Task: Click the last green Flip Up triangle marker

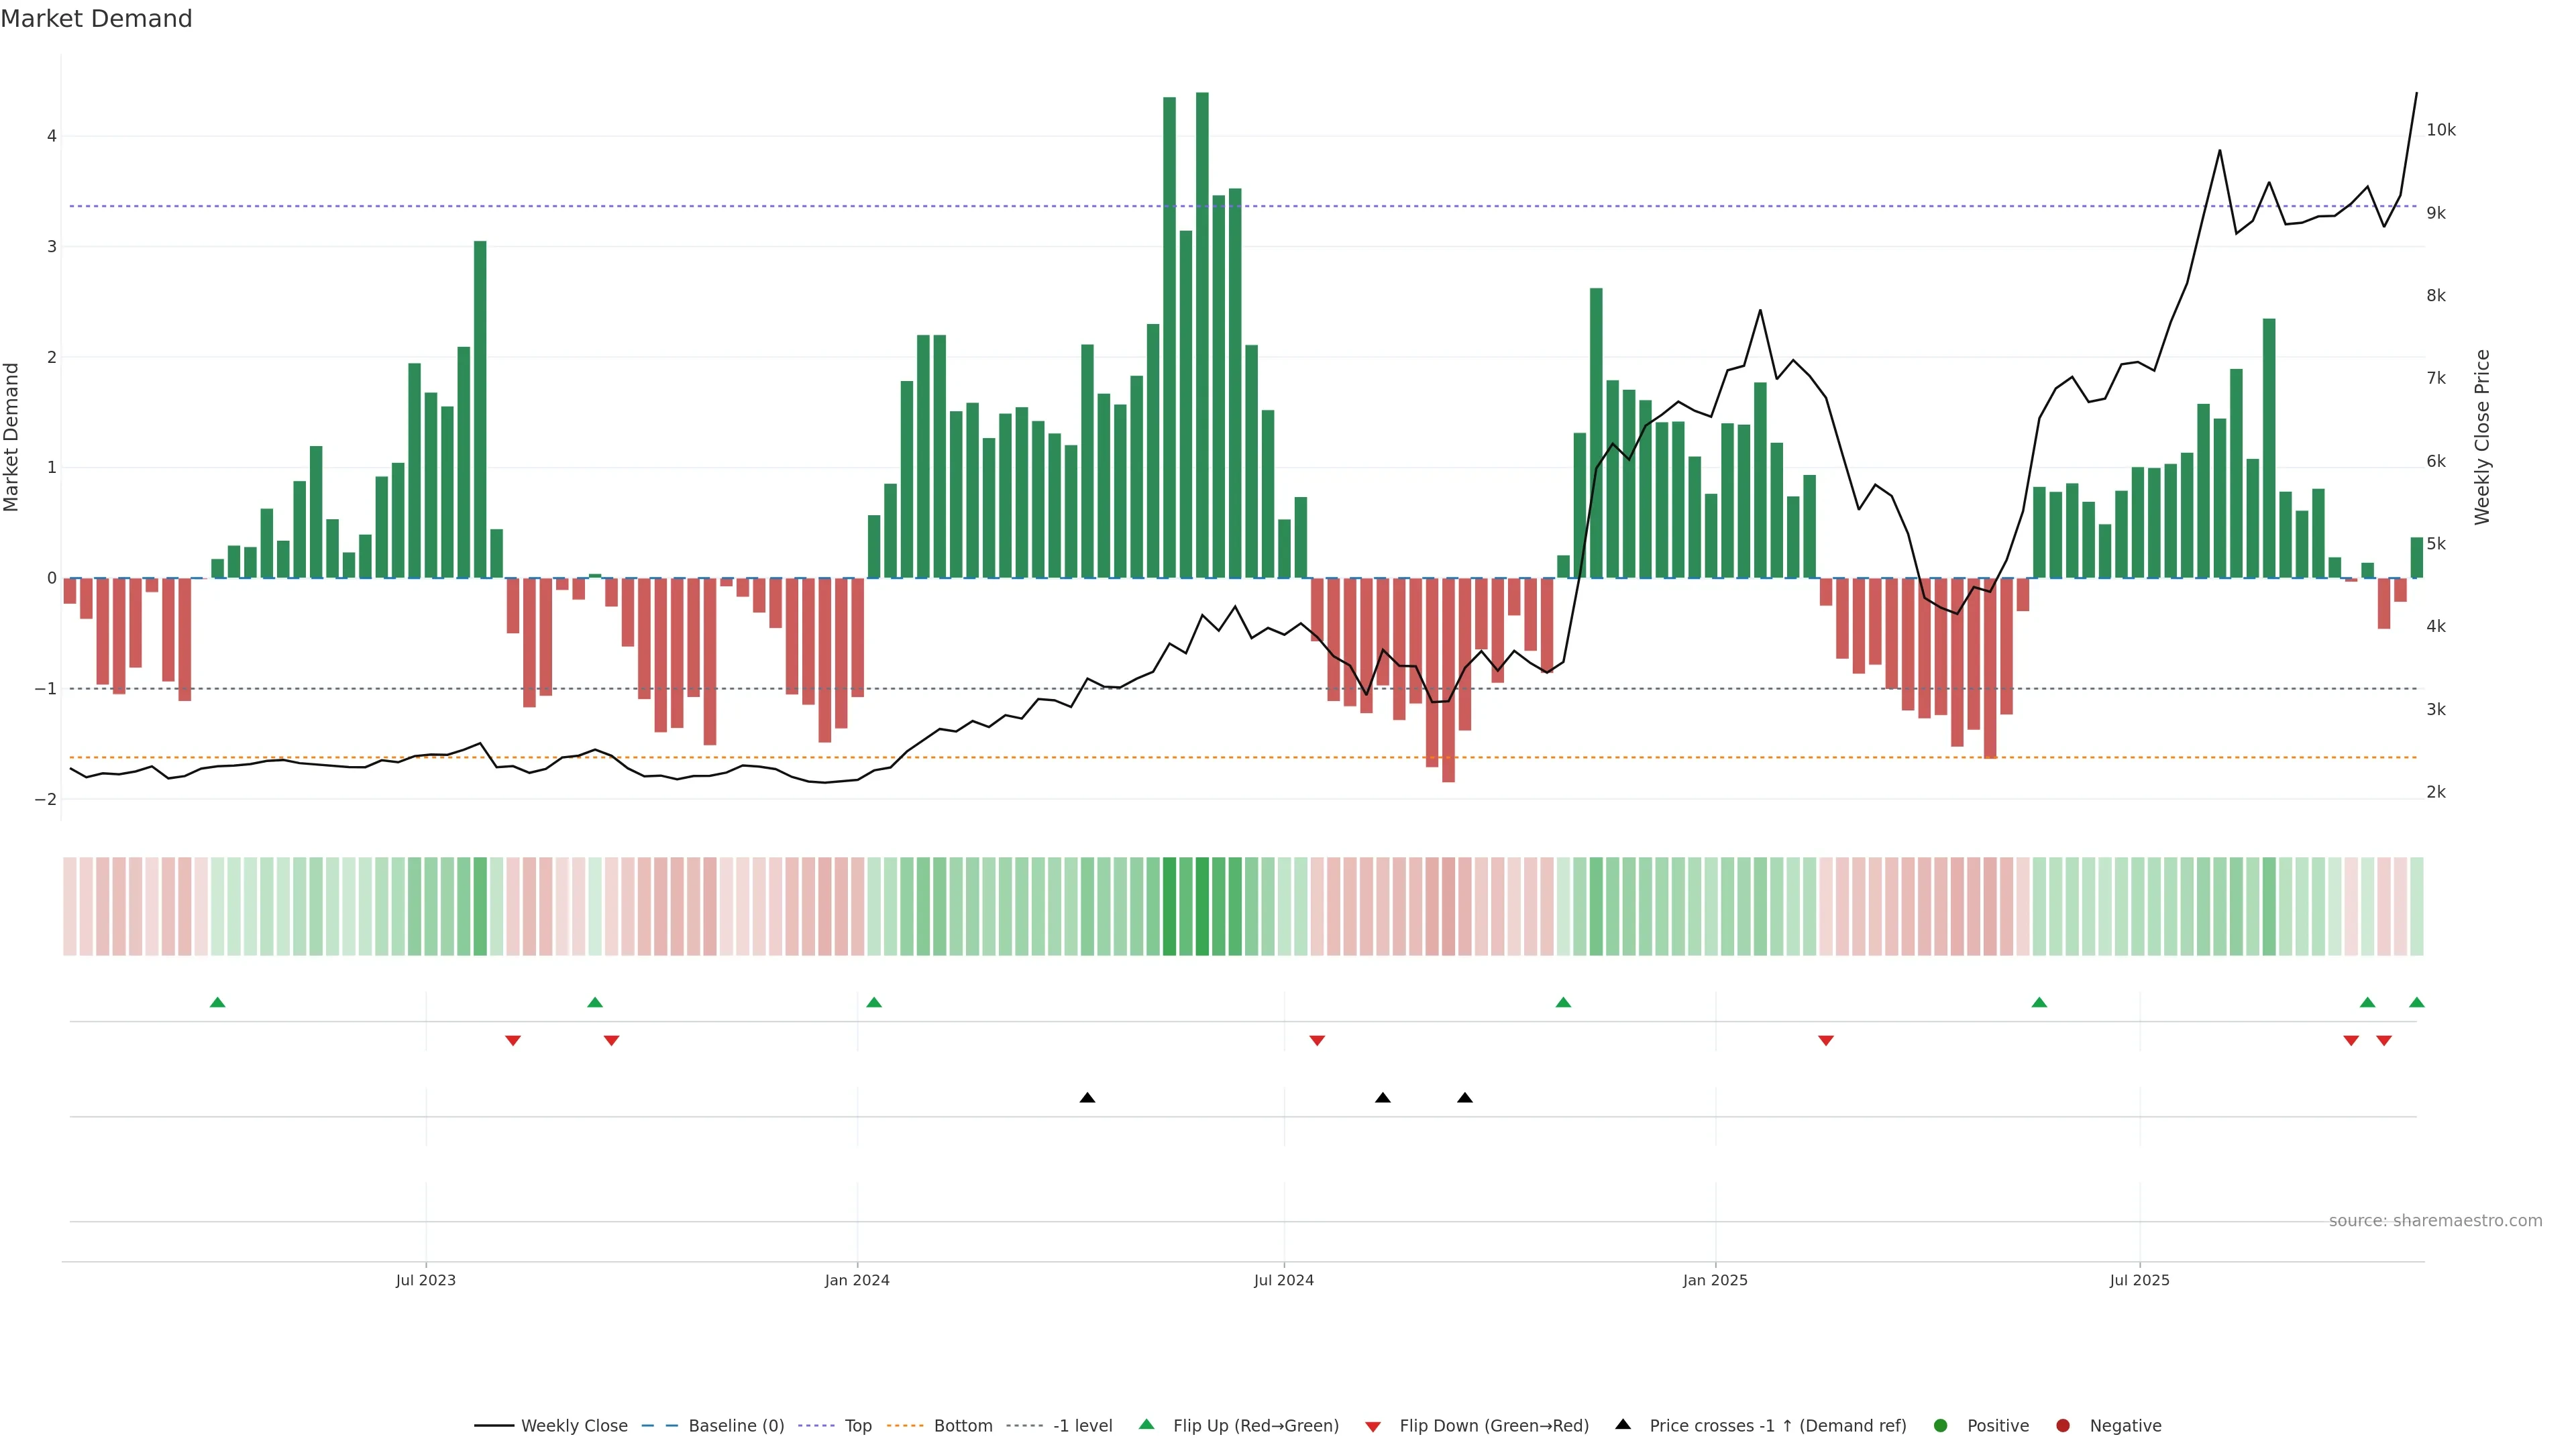Action: [2416, 1003]
